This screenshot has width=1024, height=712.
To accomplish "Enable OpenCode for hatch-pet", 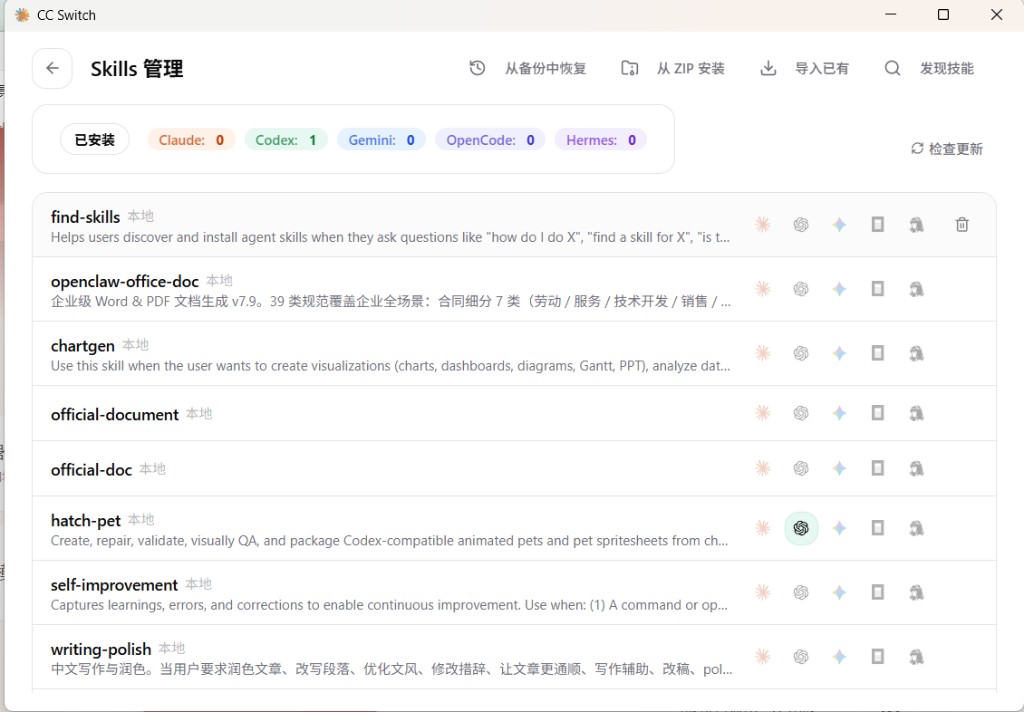I will [878, 528].
